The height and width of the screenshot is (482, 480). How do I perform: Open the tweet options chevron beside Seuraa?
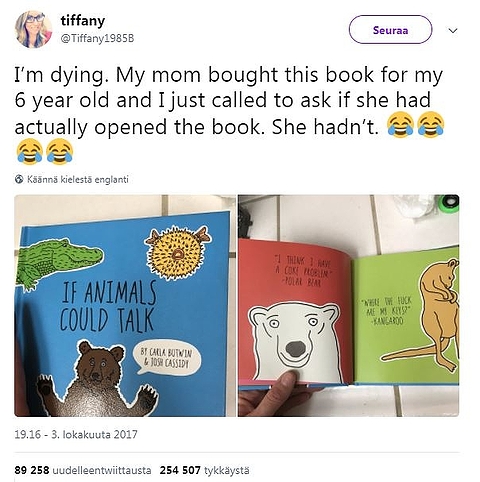[x=453, y=31]
